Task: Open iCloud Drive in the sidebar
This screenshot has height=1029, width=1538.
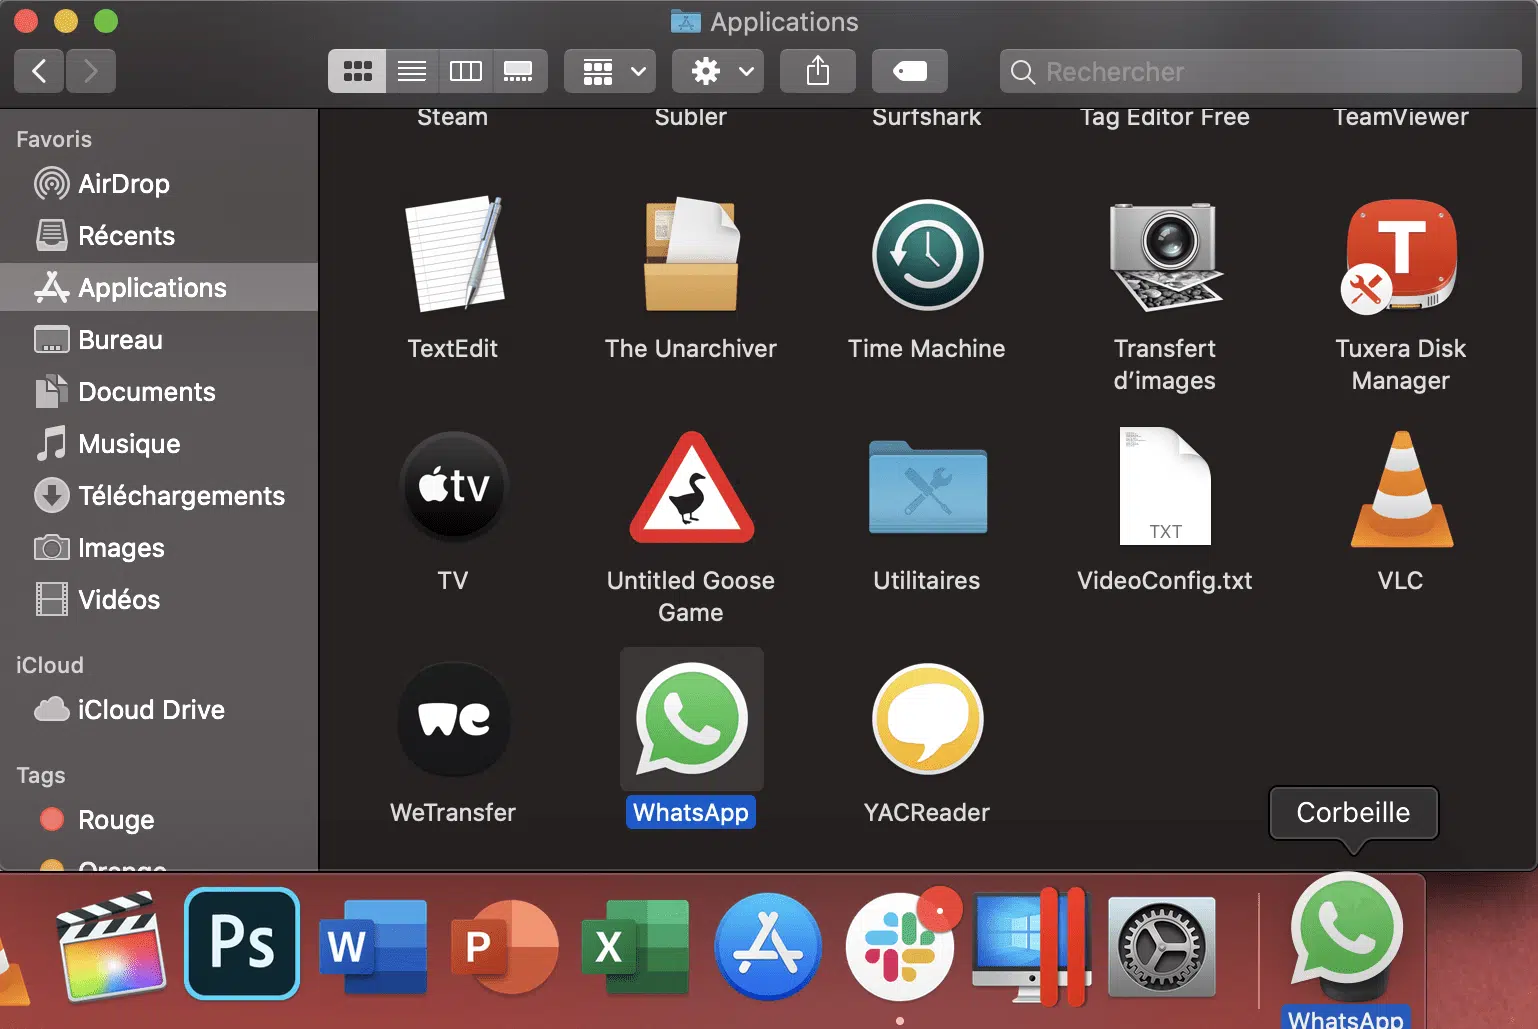Action: tap(159, 710)
